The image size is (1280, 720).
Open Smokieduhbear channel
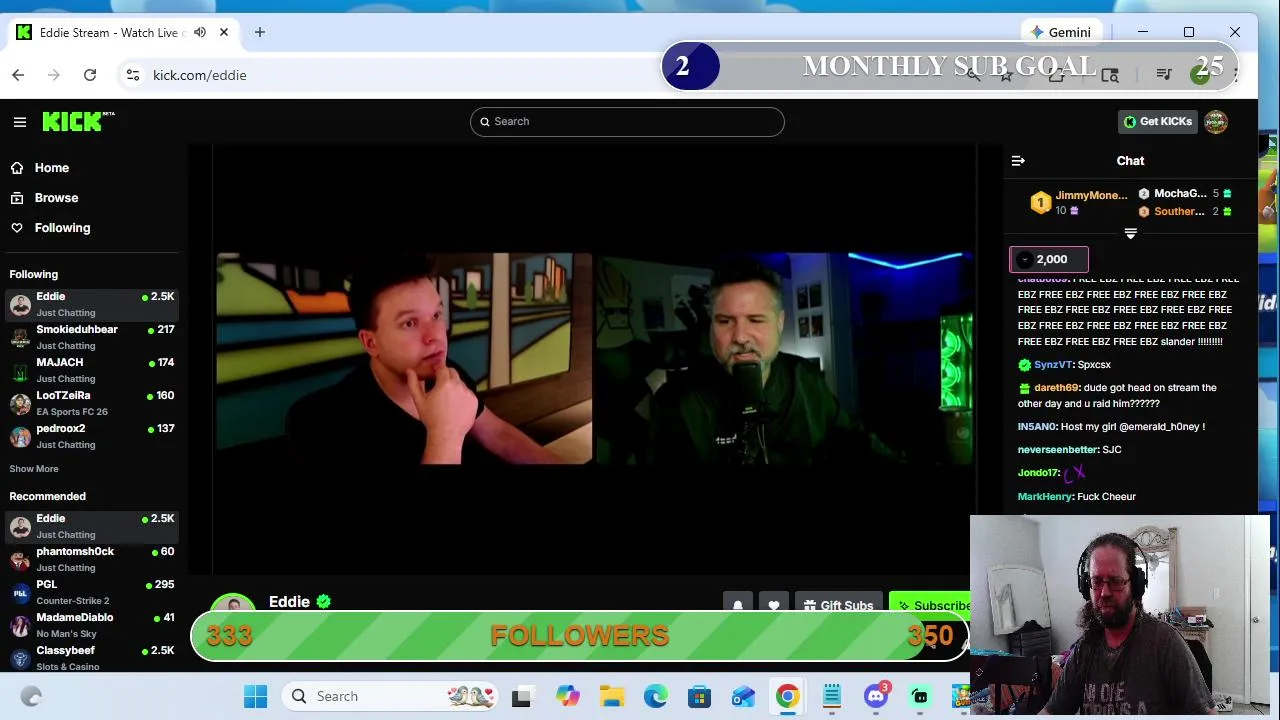point(92,337)
